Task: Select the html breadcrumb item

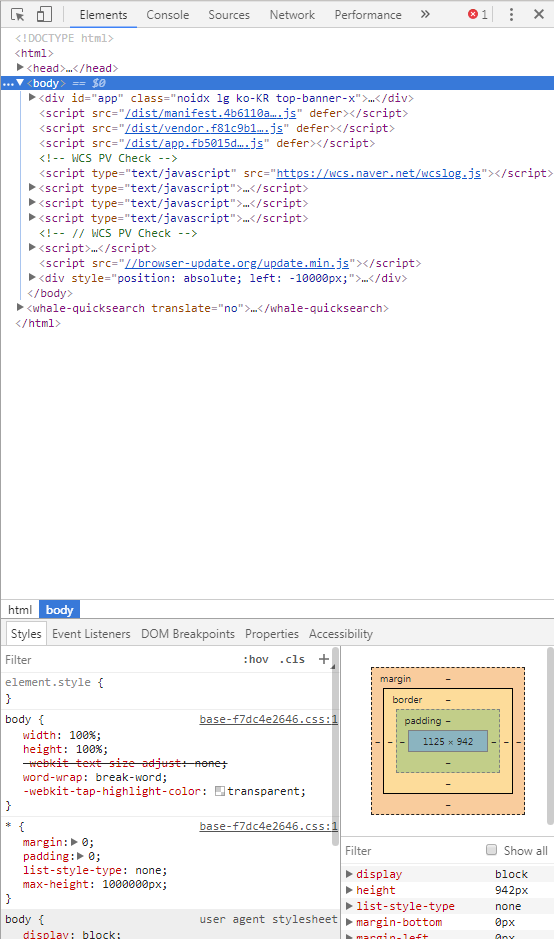Action: pyautogui.click(x=20, y=610)
